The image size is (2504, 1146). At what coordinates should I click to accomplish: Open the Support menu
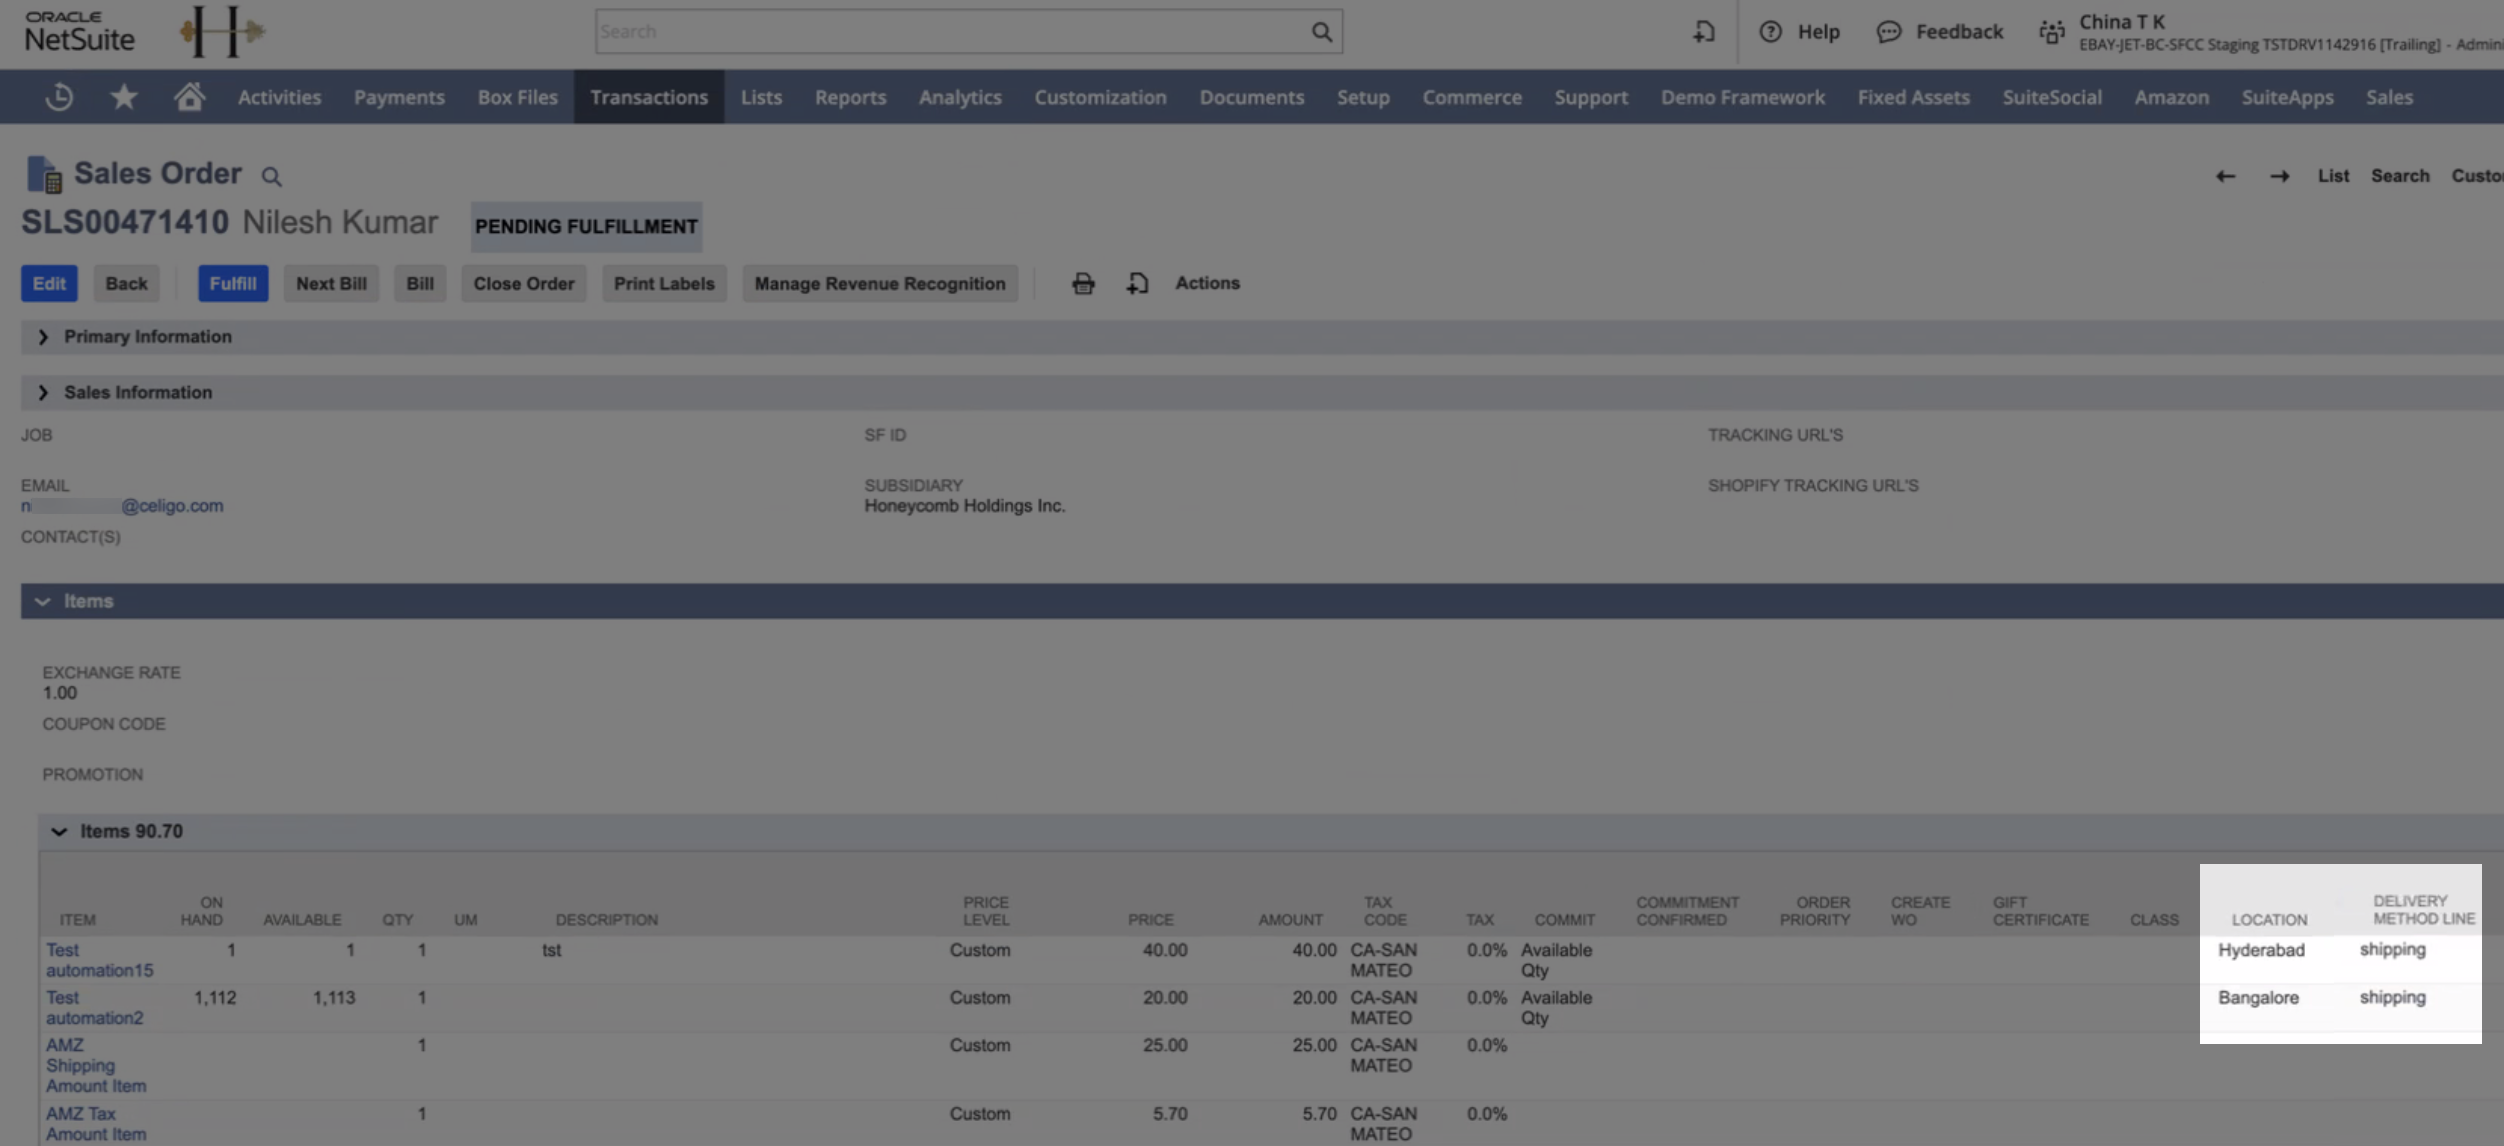pyautogui.click(x=1591, y=97)
